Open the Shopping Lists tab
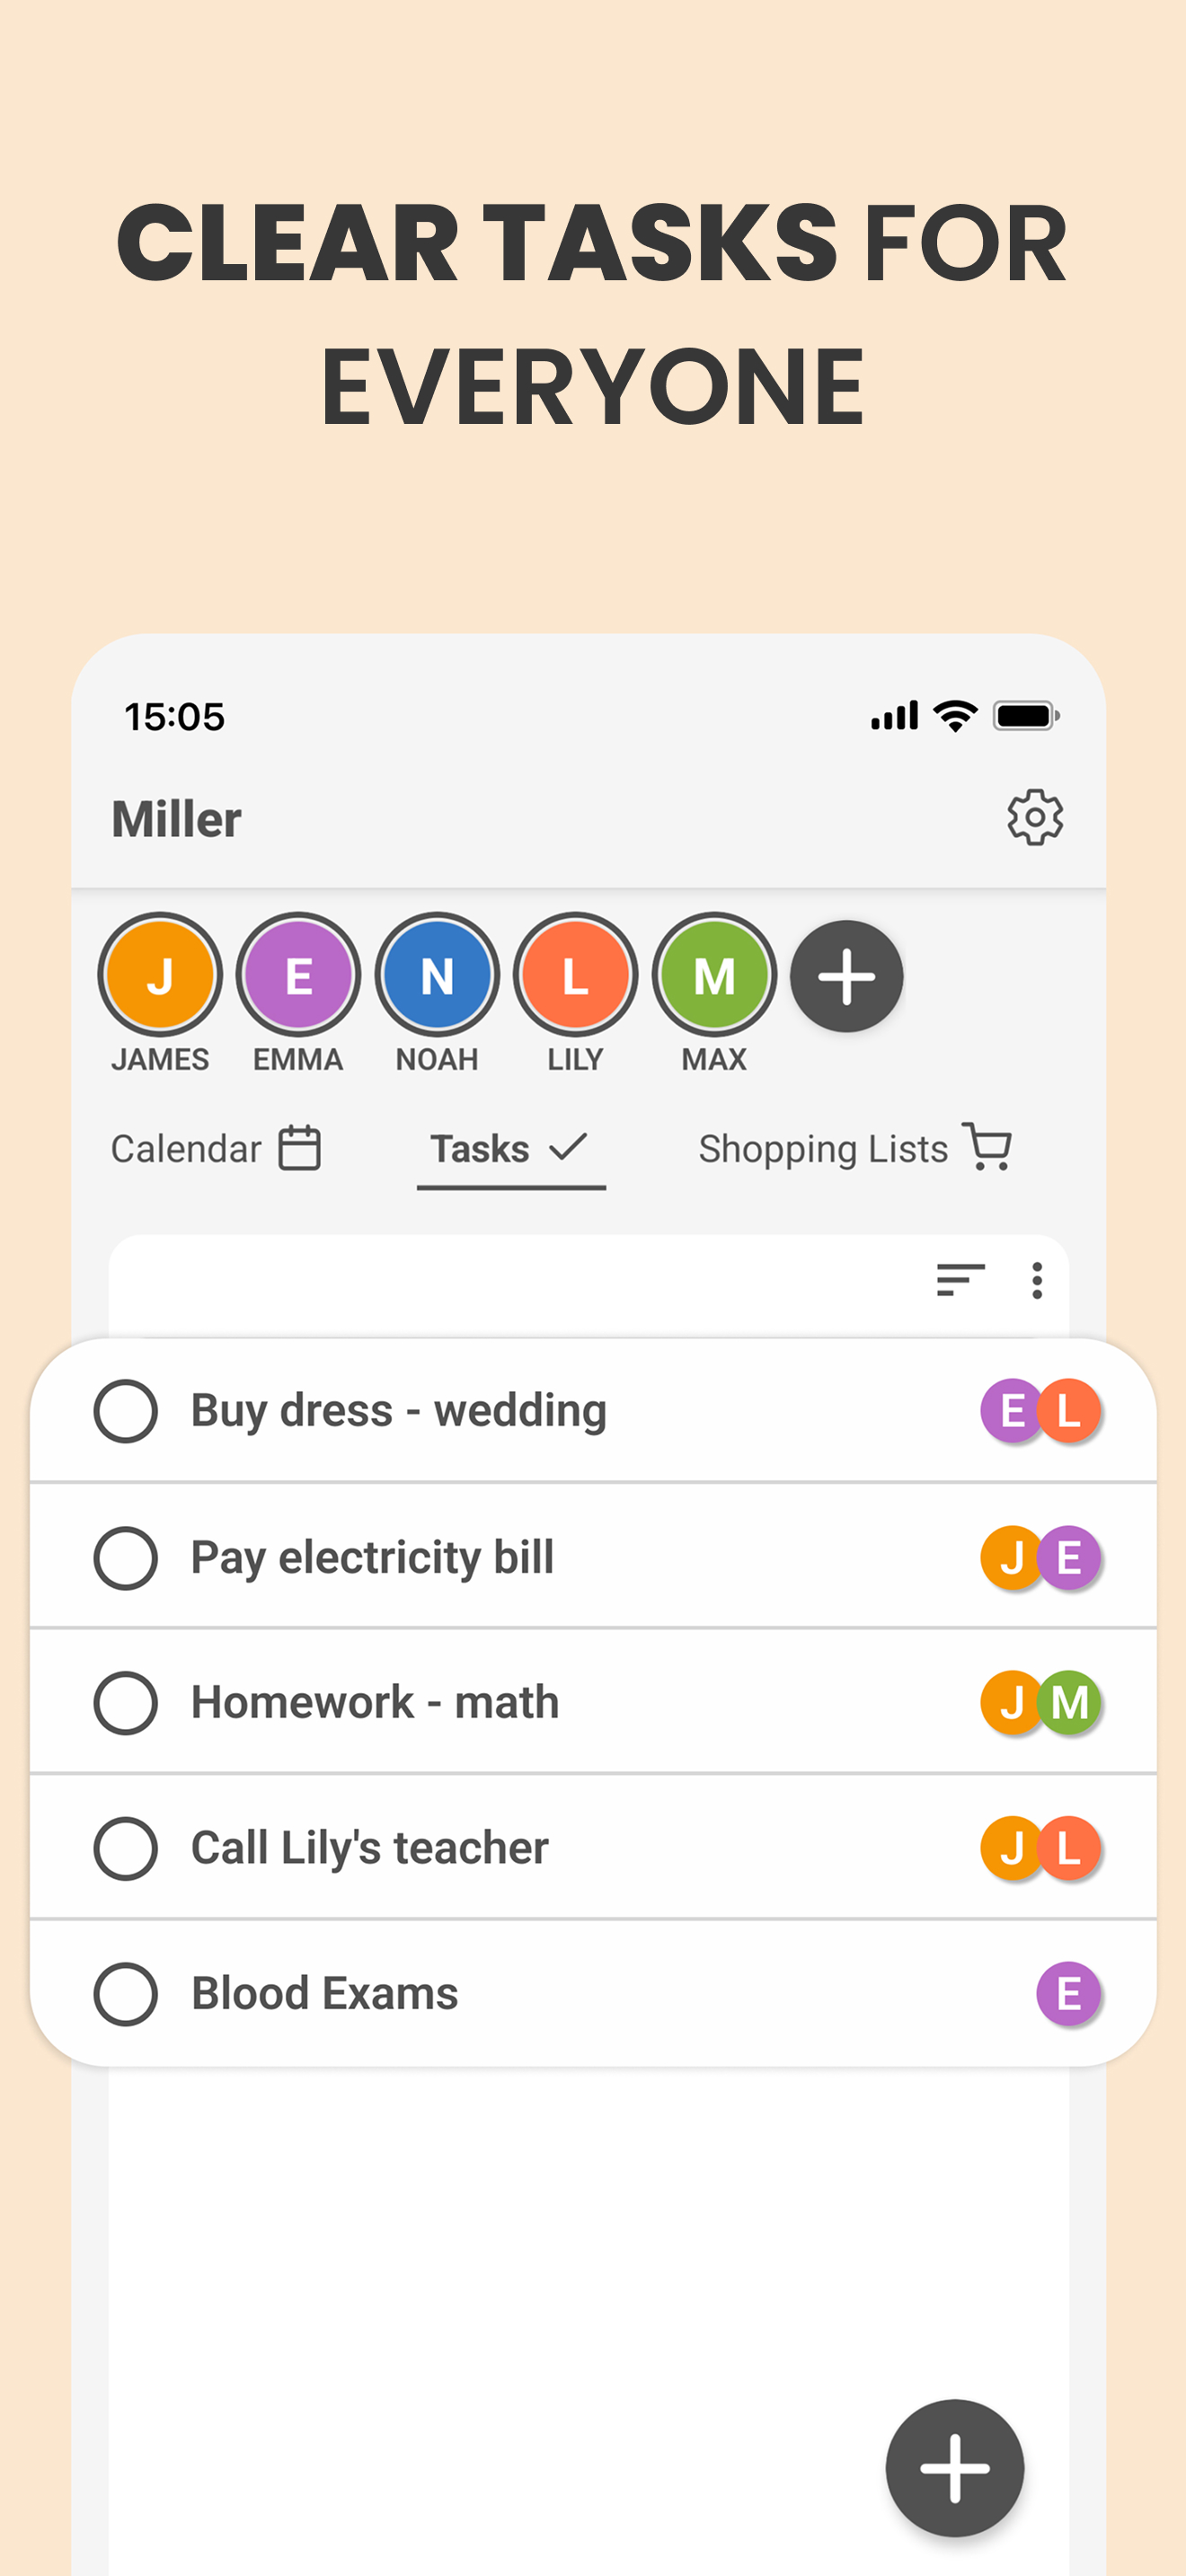1186x2576 pixels. coord(822,1147)
